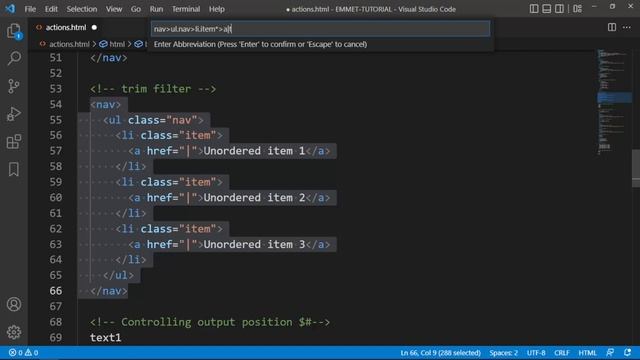Viewport: 640px width, 360px height.
Task: Click 'Unordered item 2' text
Action: 254,198
